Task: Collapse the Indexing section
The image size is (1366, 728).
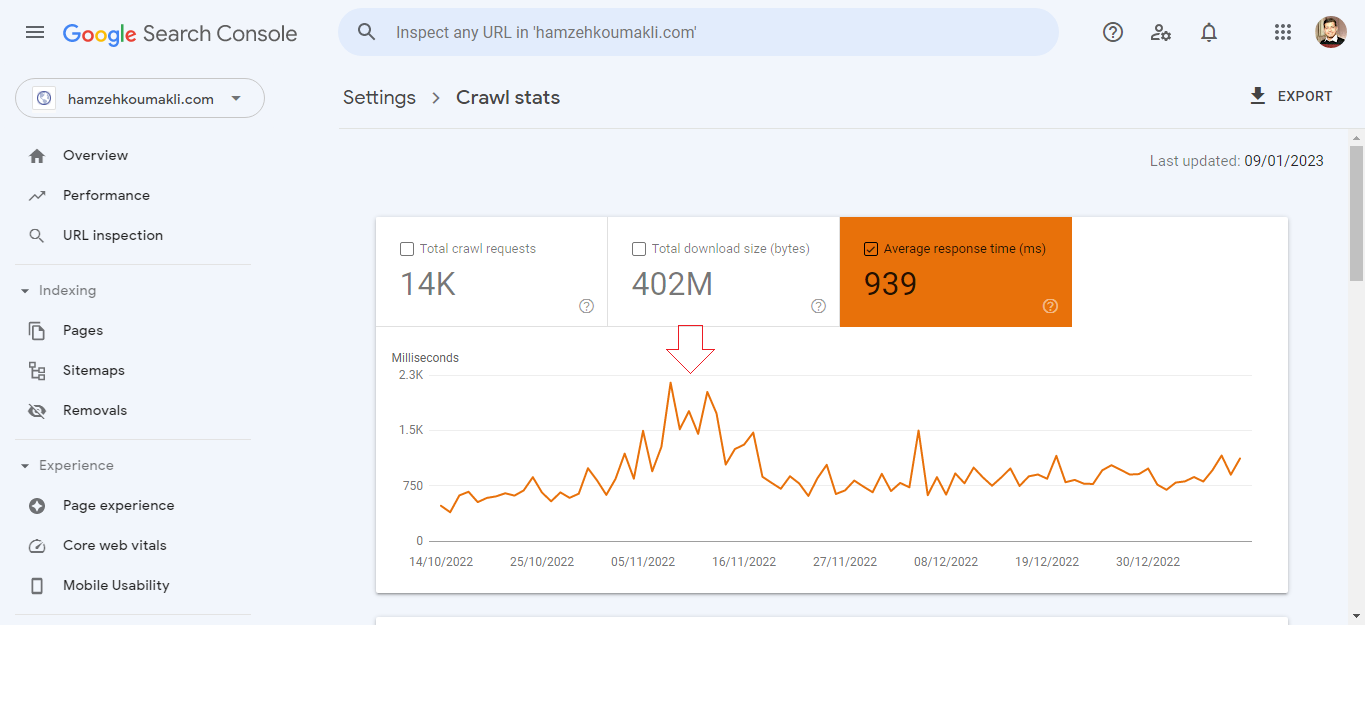Action: [25, 291]
